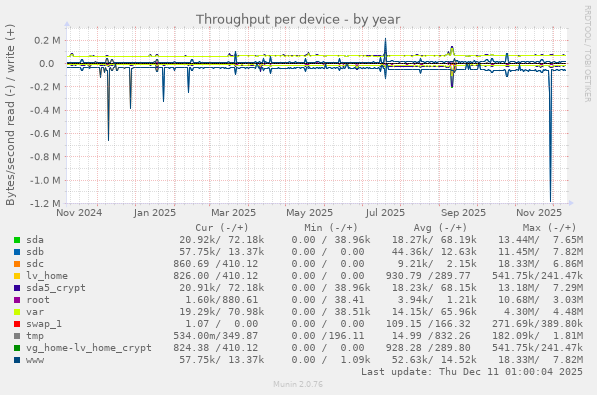Click the '-1.2 M' y-axis label
Screen dimensions: 597x395
[45, 203]
